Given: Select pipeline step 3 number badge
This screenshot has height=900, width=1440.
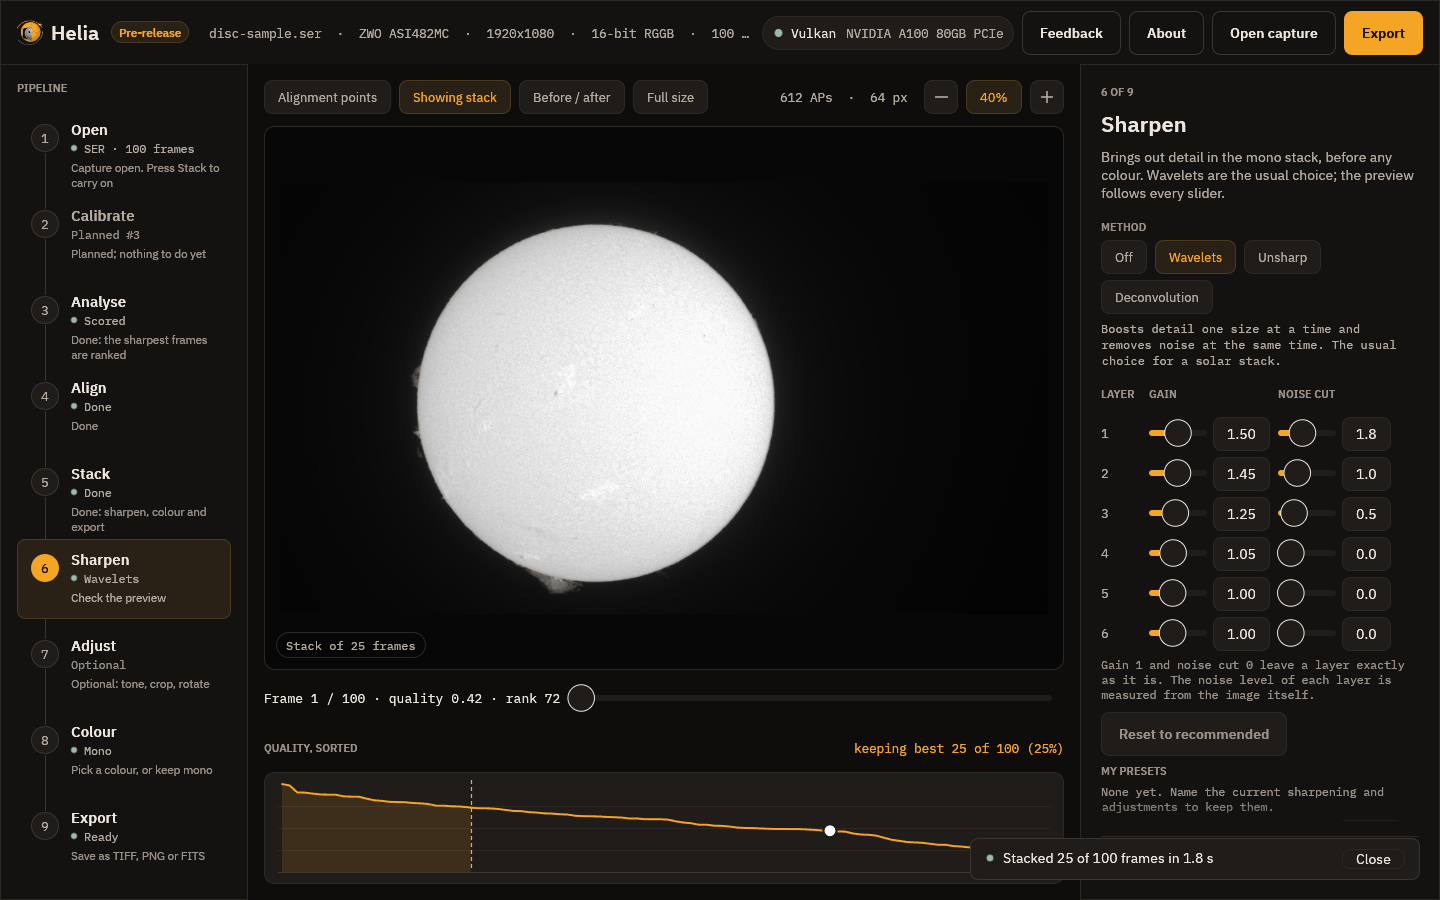Looking at the screenshot, I should 44,310.
